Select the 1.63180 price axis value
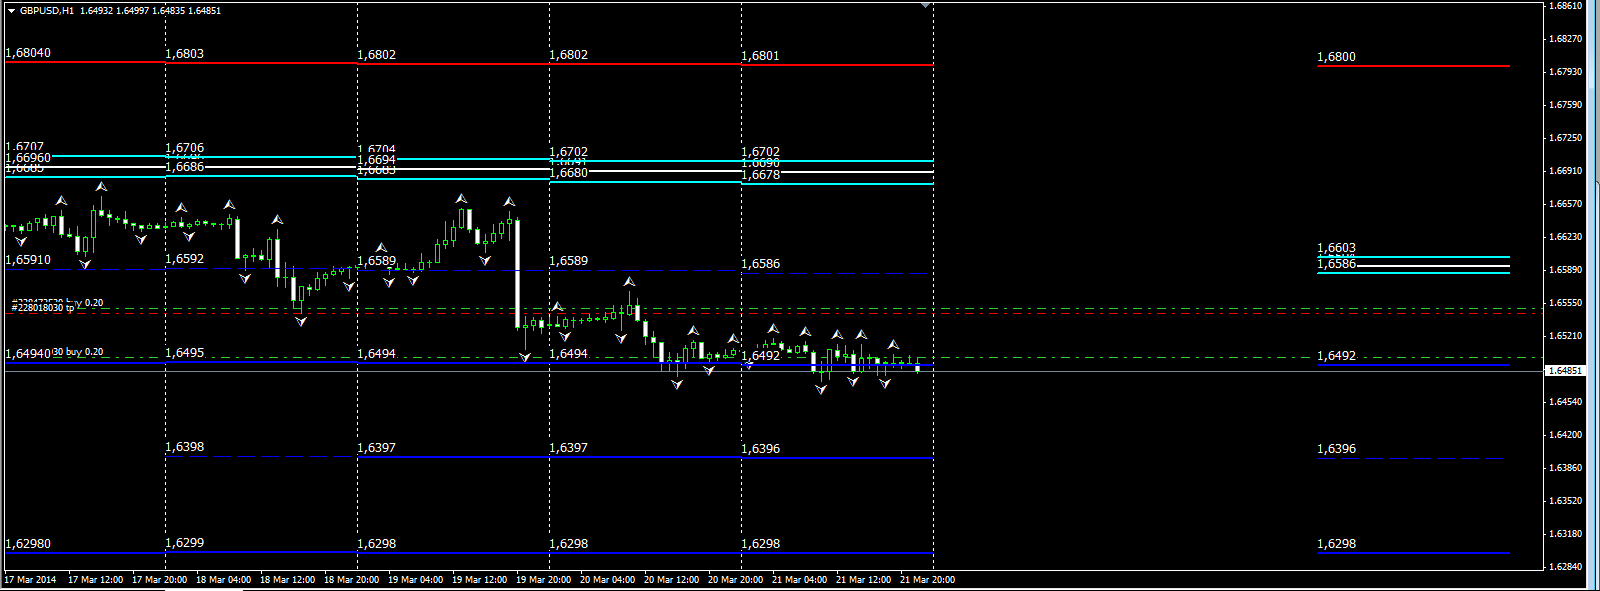 1566,534
